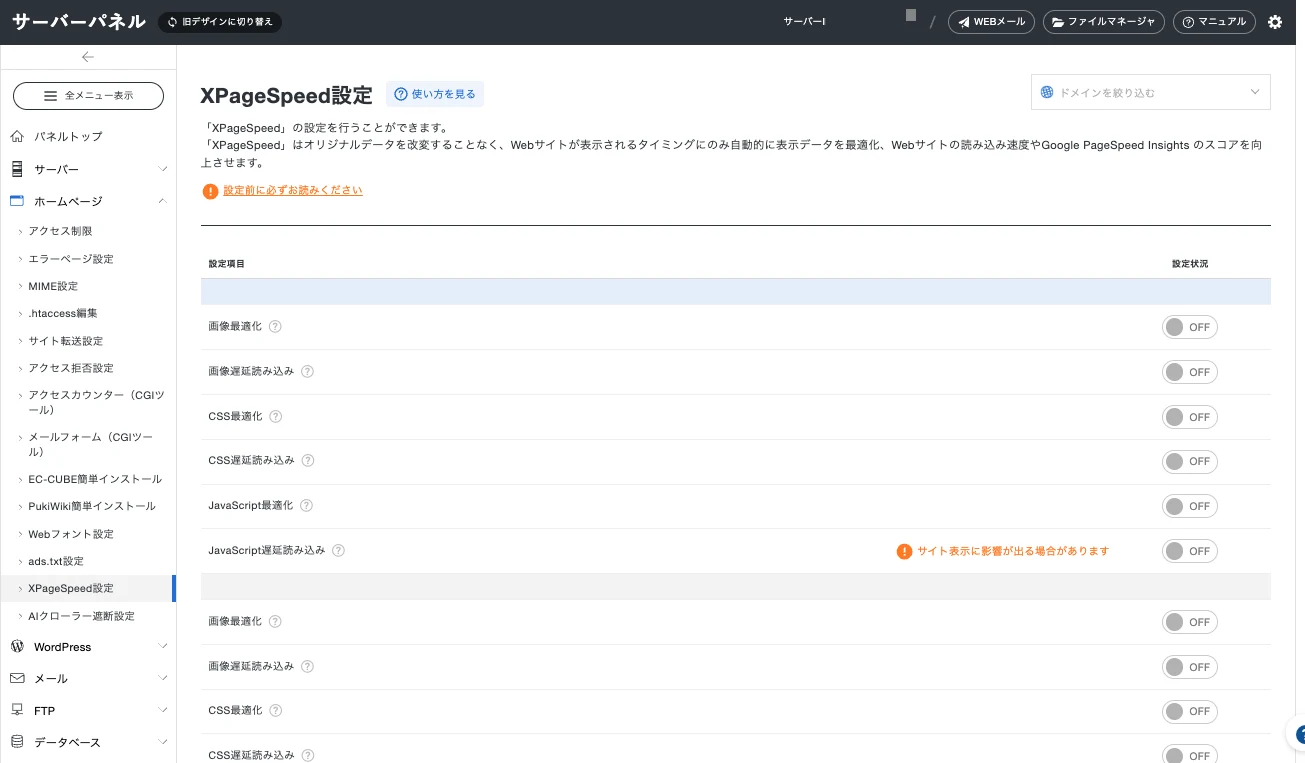The height and width of the screenshot is (763, 1305).
Task: Expand the メール sidebar section
Action: coord(88,678)
